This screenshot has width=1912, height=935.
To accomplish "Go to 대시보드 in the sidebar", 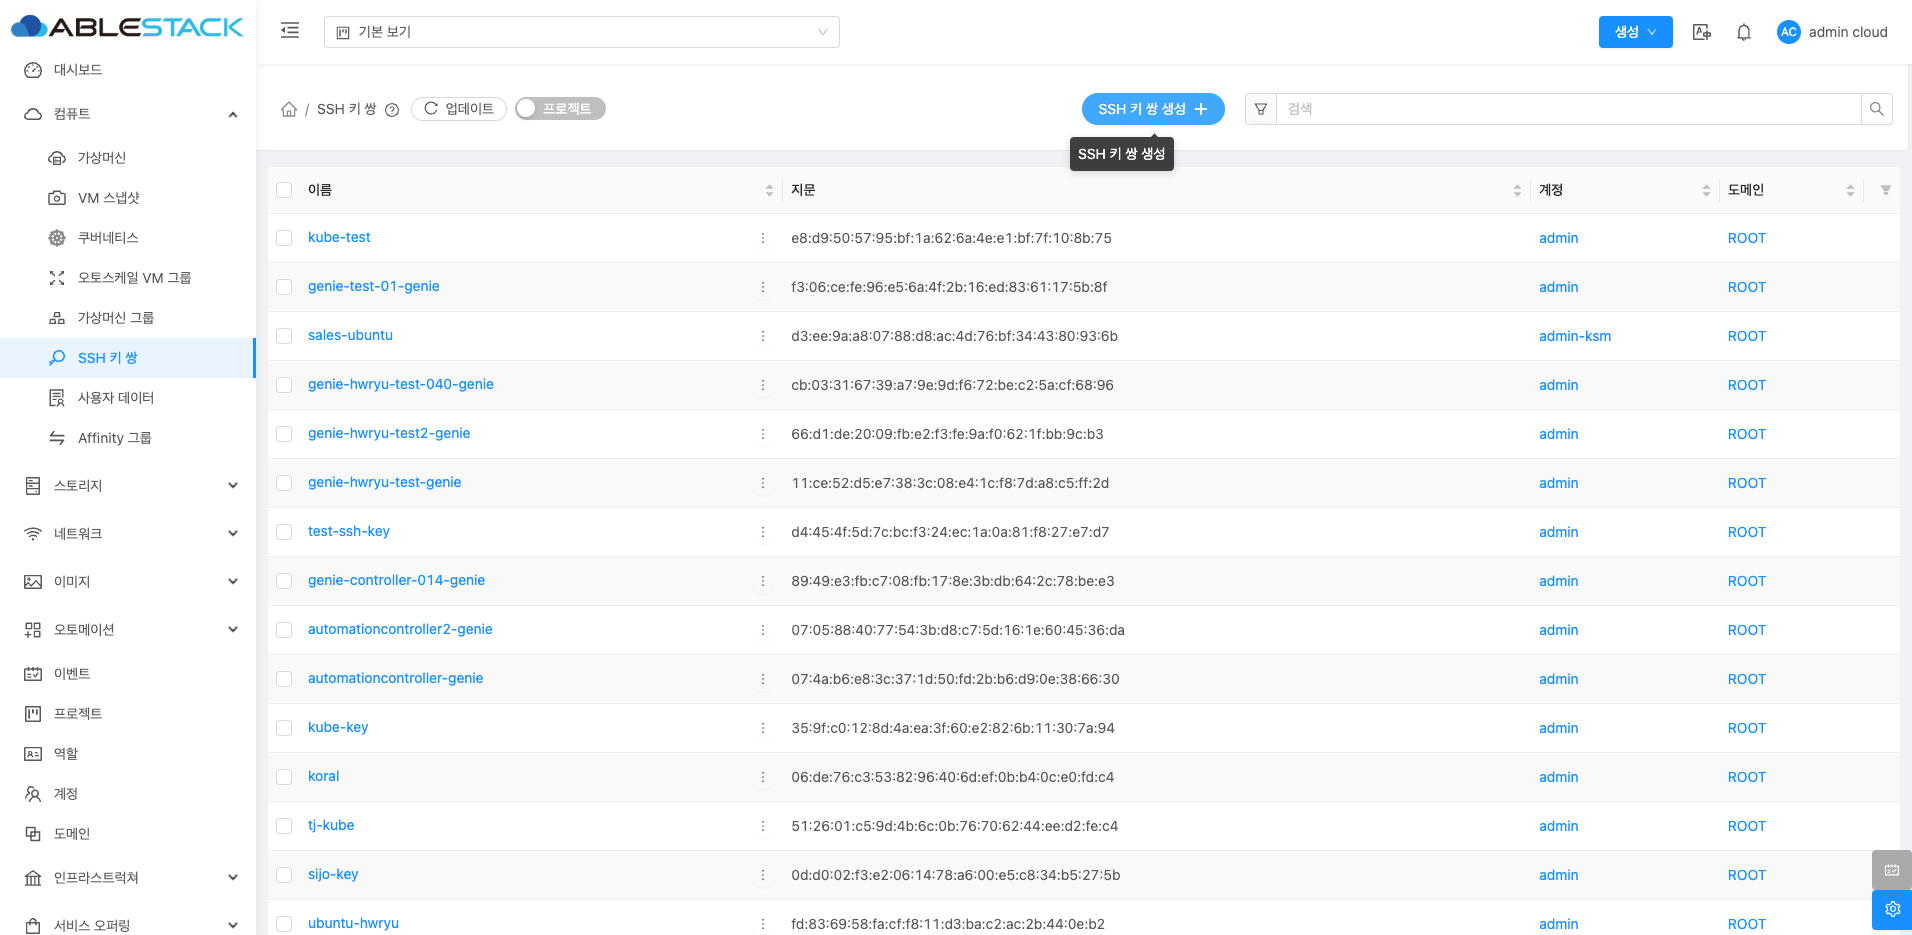I will pyautogui.click(x=78, y=70).
